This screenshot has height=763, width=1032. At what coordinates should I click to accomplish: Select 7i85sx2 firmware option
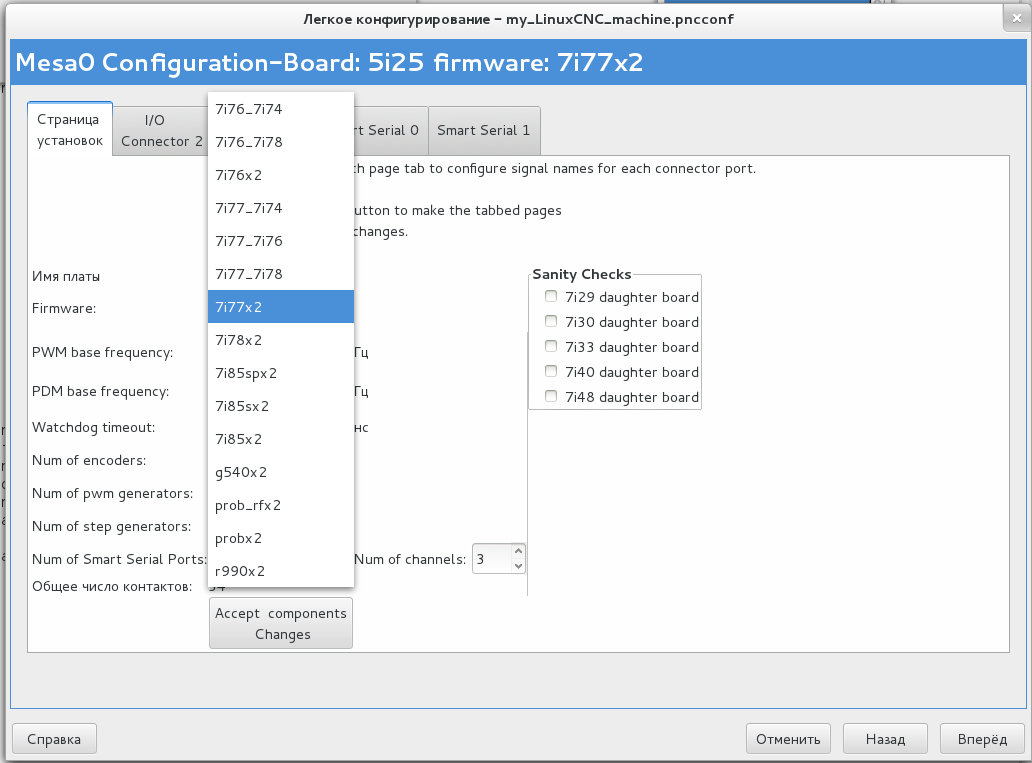pyautogui.click(x=281, y=406)
